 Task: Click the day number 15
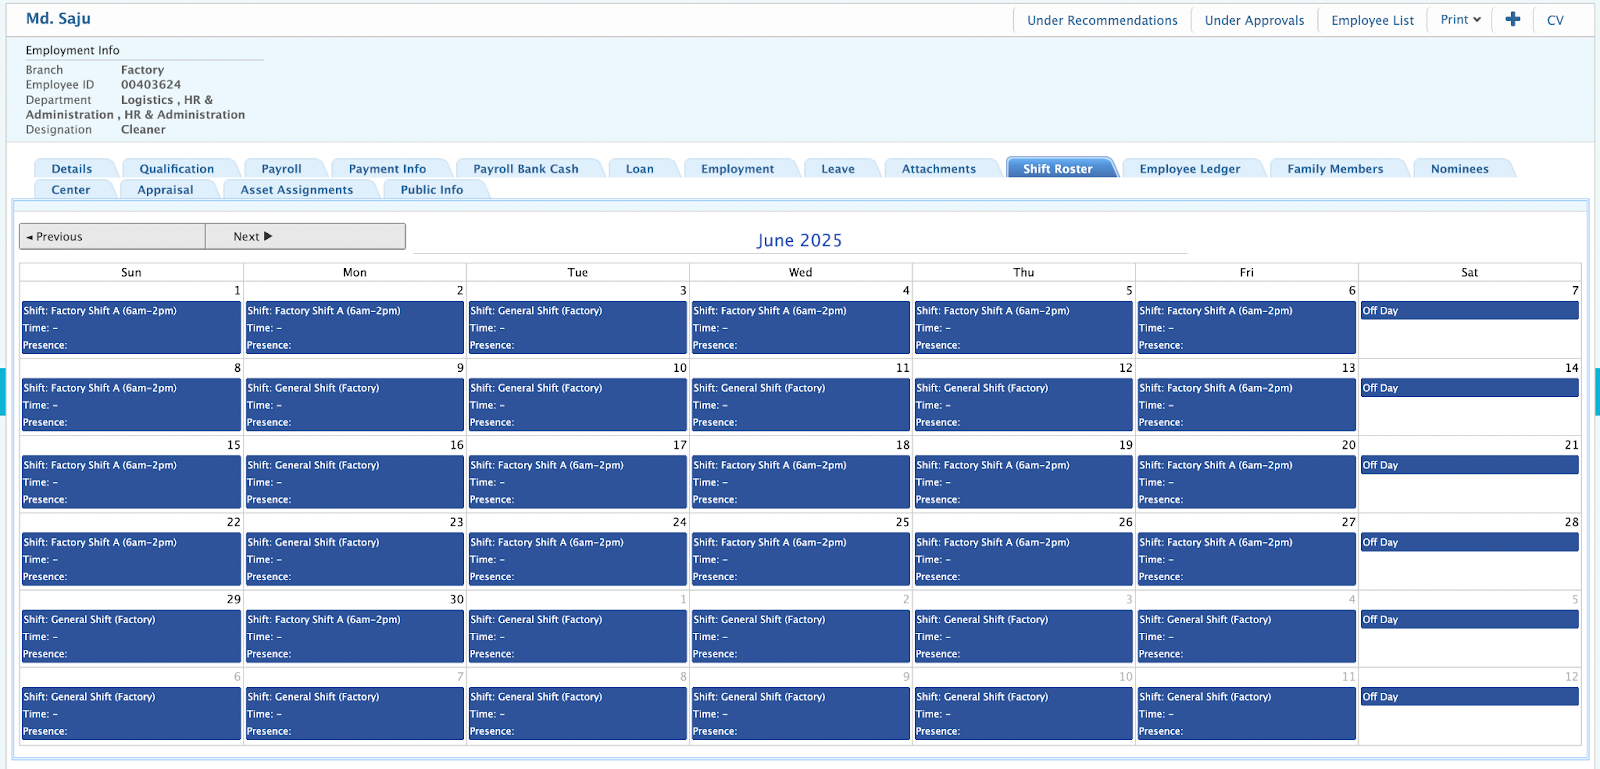pyautogui.click(x=233, y=445)
